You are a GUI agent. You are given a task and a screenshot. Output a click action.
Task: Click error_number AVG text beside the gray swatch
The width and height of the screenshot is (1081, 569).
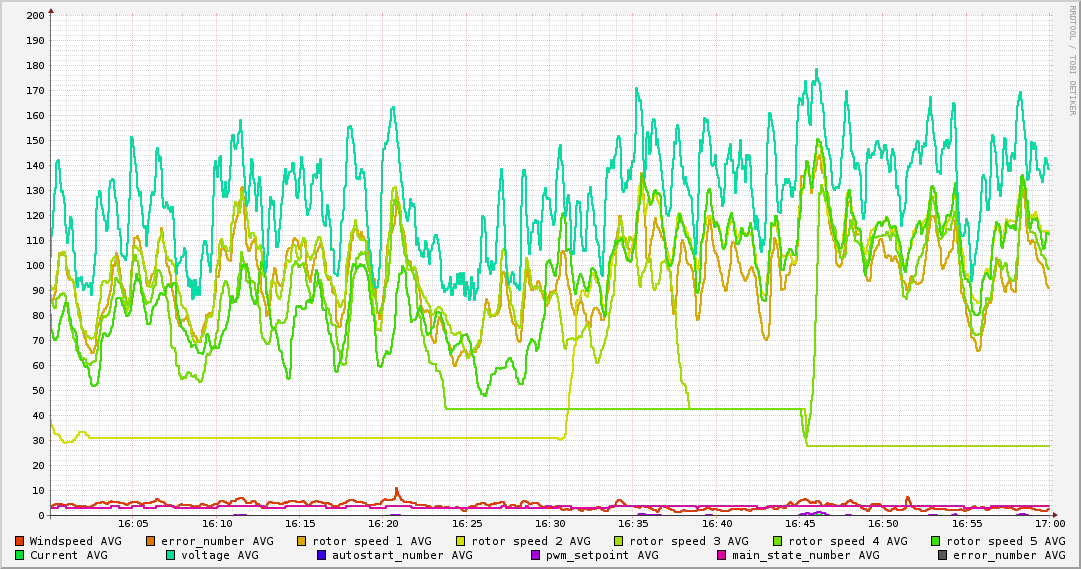pos(1009,555)
